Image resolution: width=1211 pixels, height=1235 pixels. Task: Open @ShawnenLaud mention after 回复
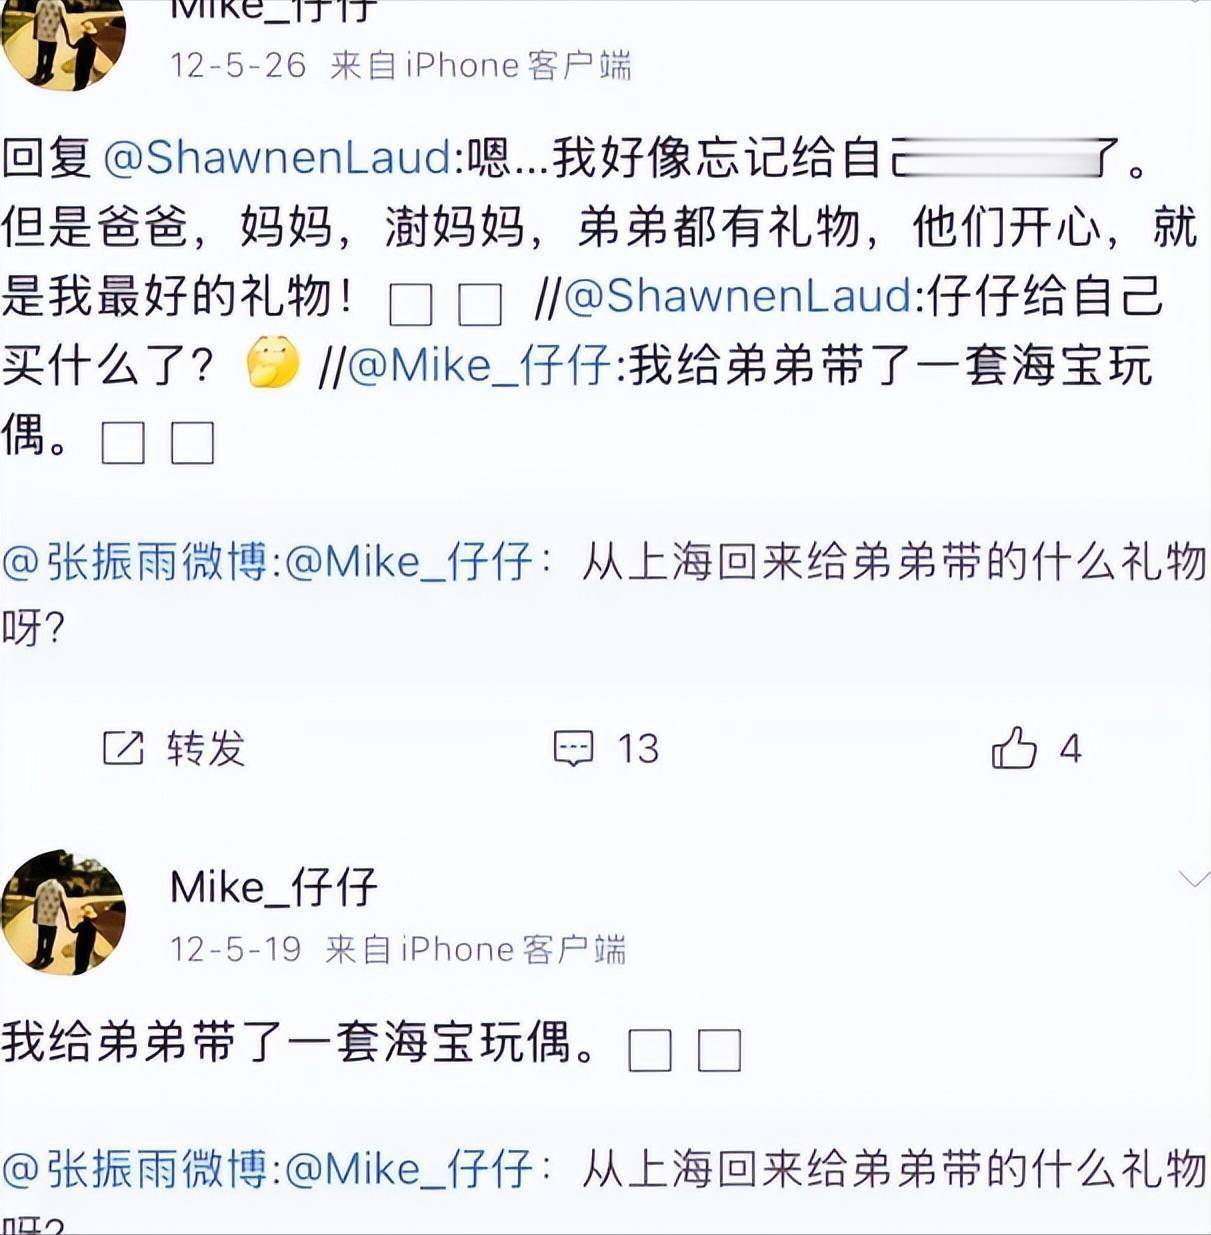coord(278,159)
